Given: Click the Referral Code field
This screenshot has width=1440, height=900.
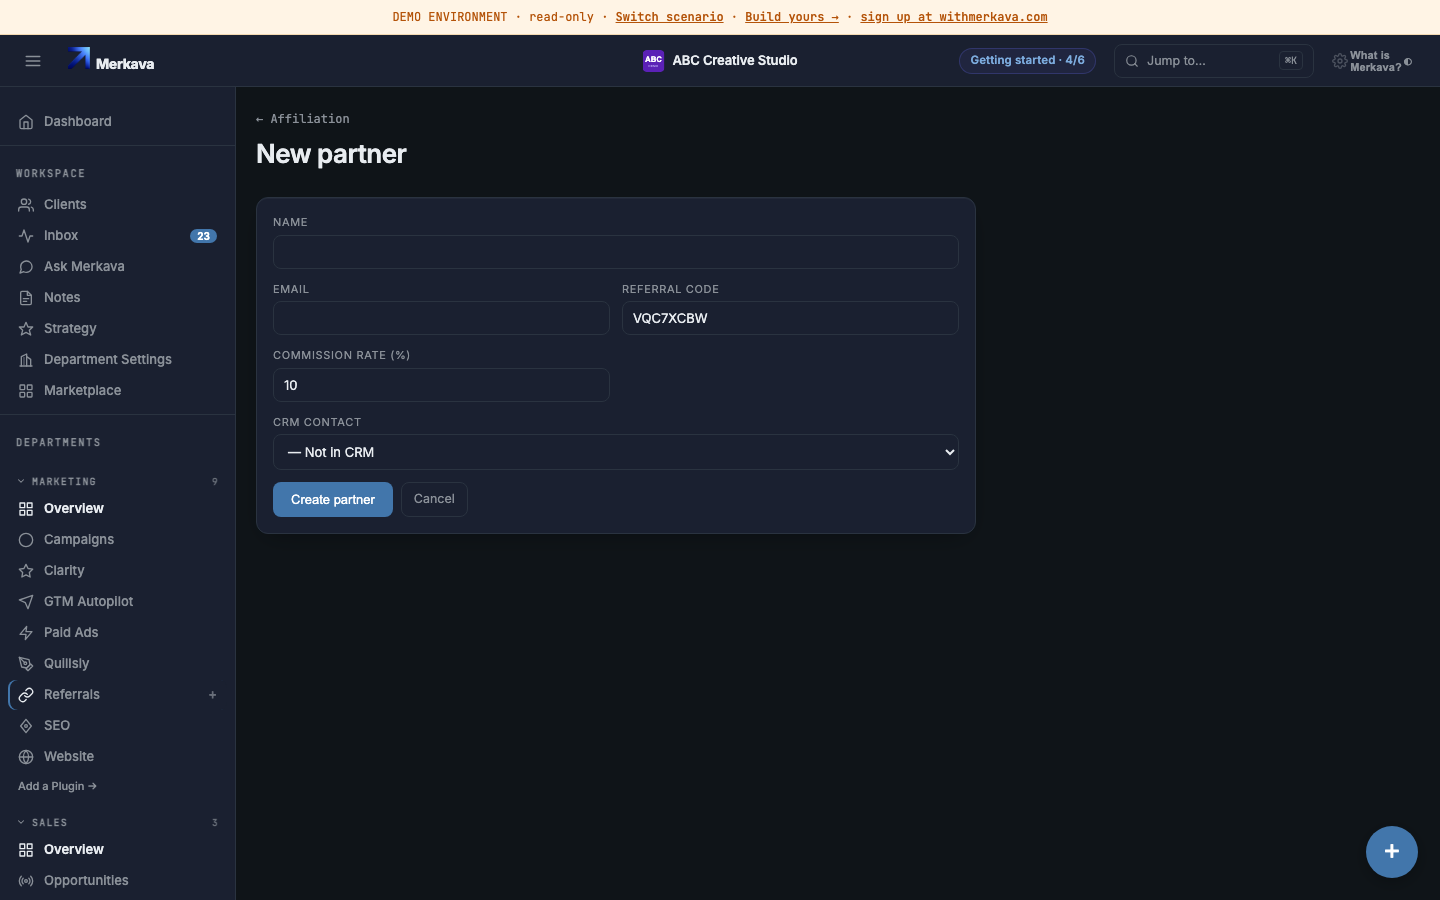Looking at the screenshot, I should click(790, 318).
